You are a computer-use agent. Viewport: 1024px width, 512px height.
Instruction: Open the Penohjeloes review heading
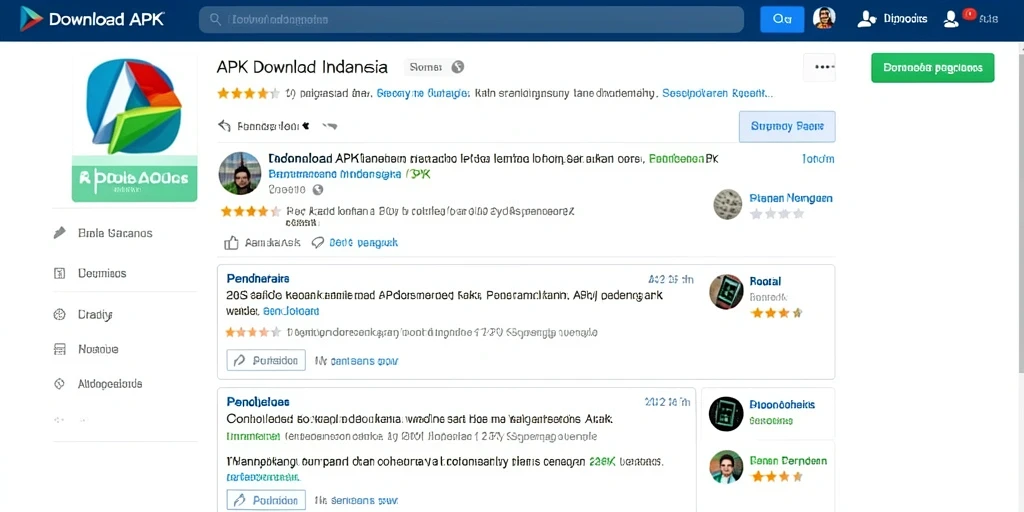(x=258, y=402)
